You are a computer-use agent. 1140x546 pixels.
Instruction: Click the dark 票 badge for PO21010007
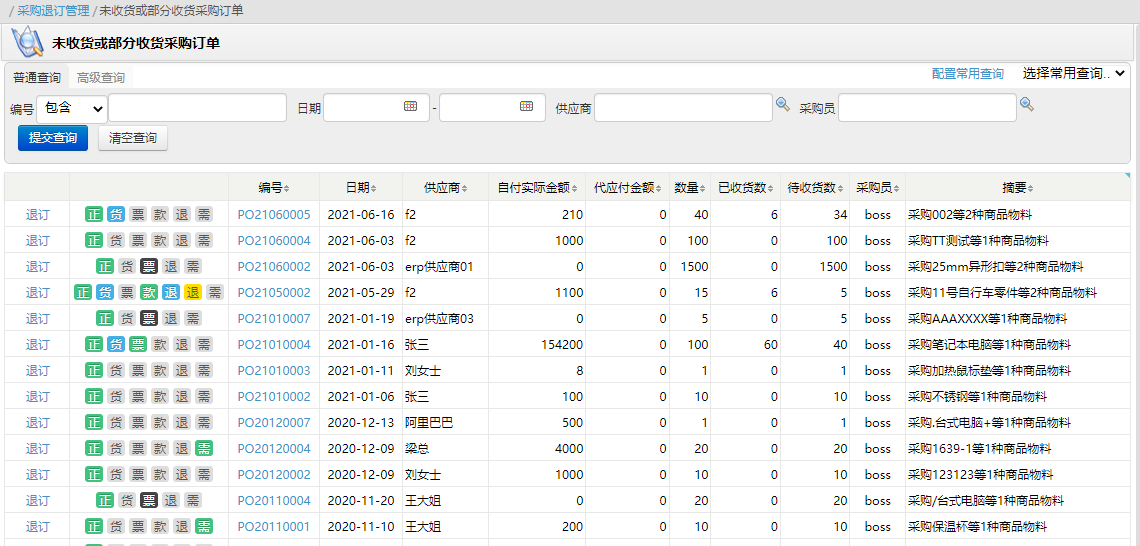149,318
